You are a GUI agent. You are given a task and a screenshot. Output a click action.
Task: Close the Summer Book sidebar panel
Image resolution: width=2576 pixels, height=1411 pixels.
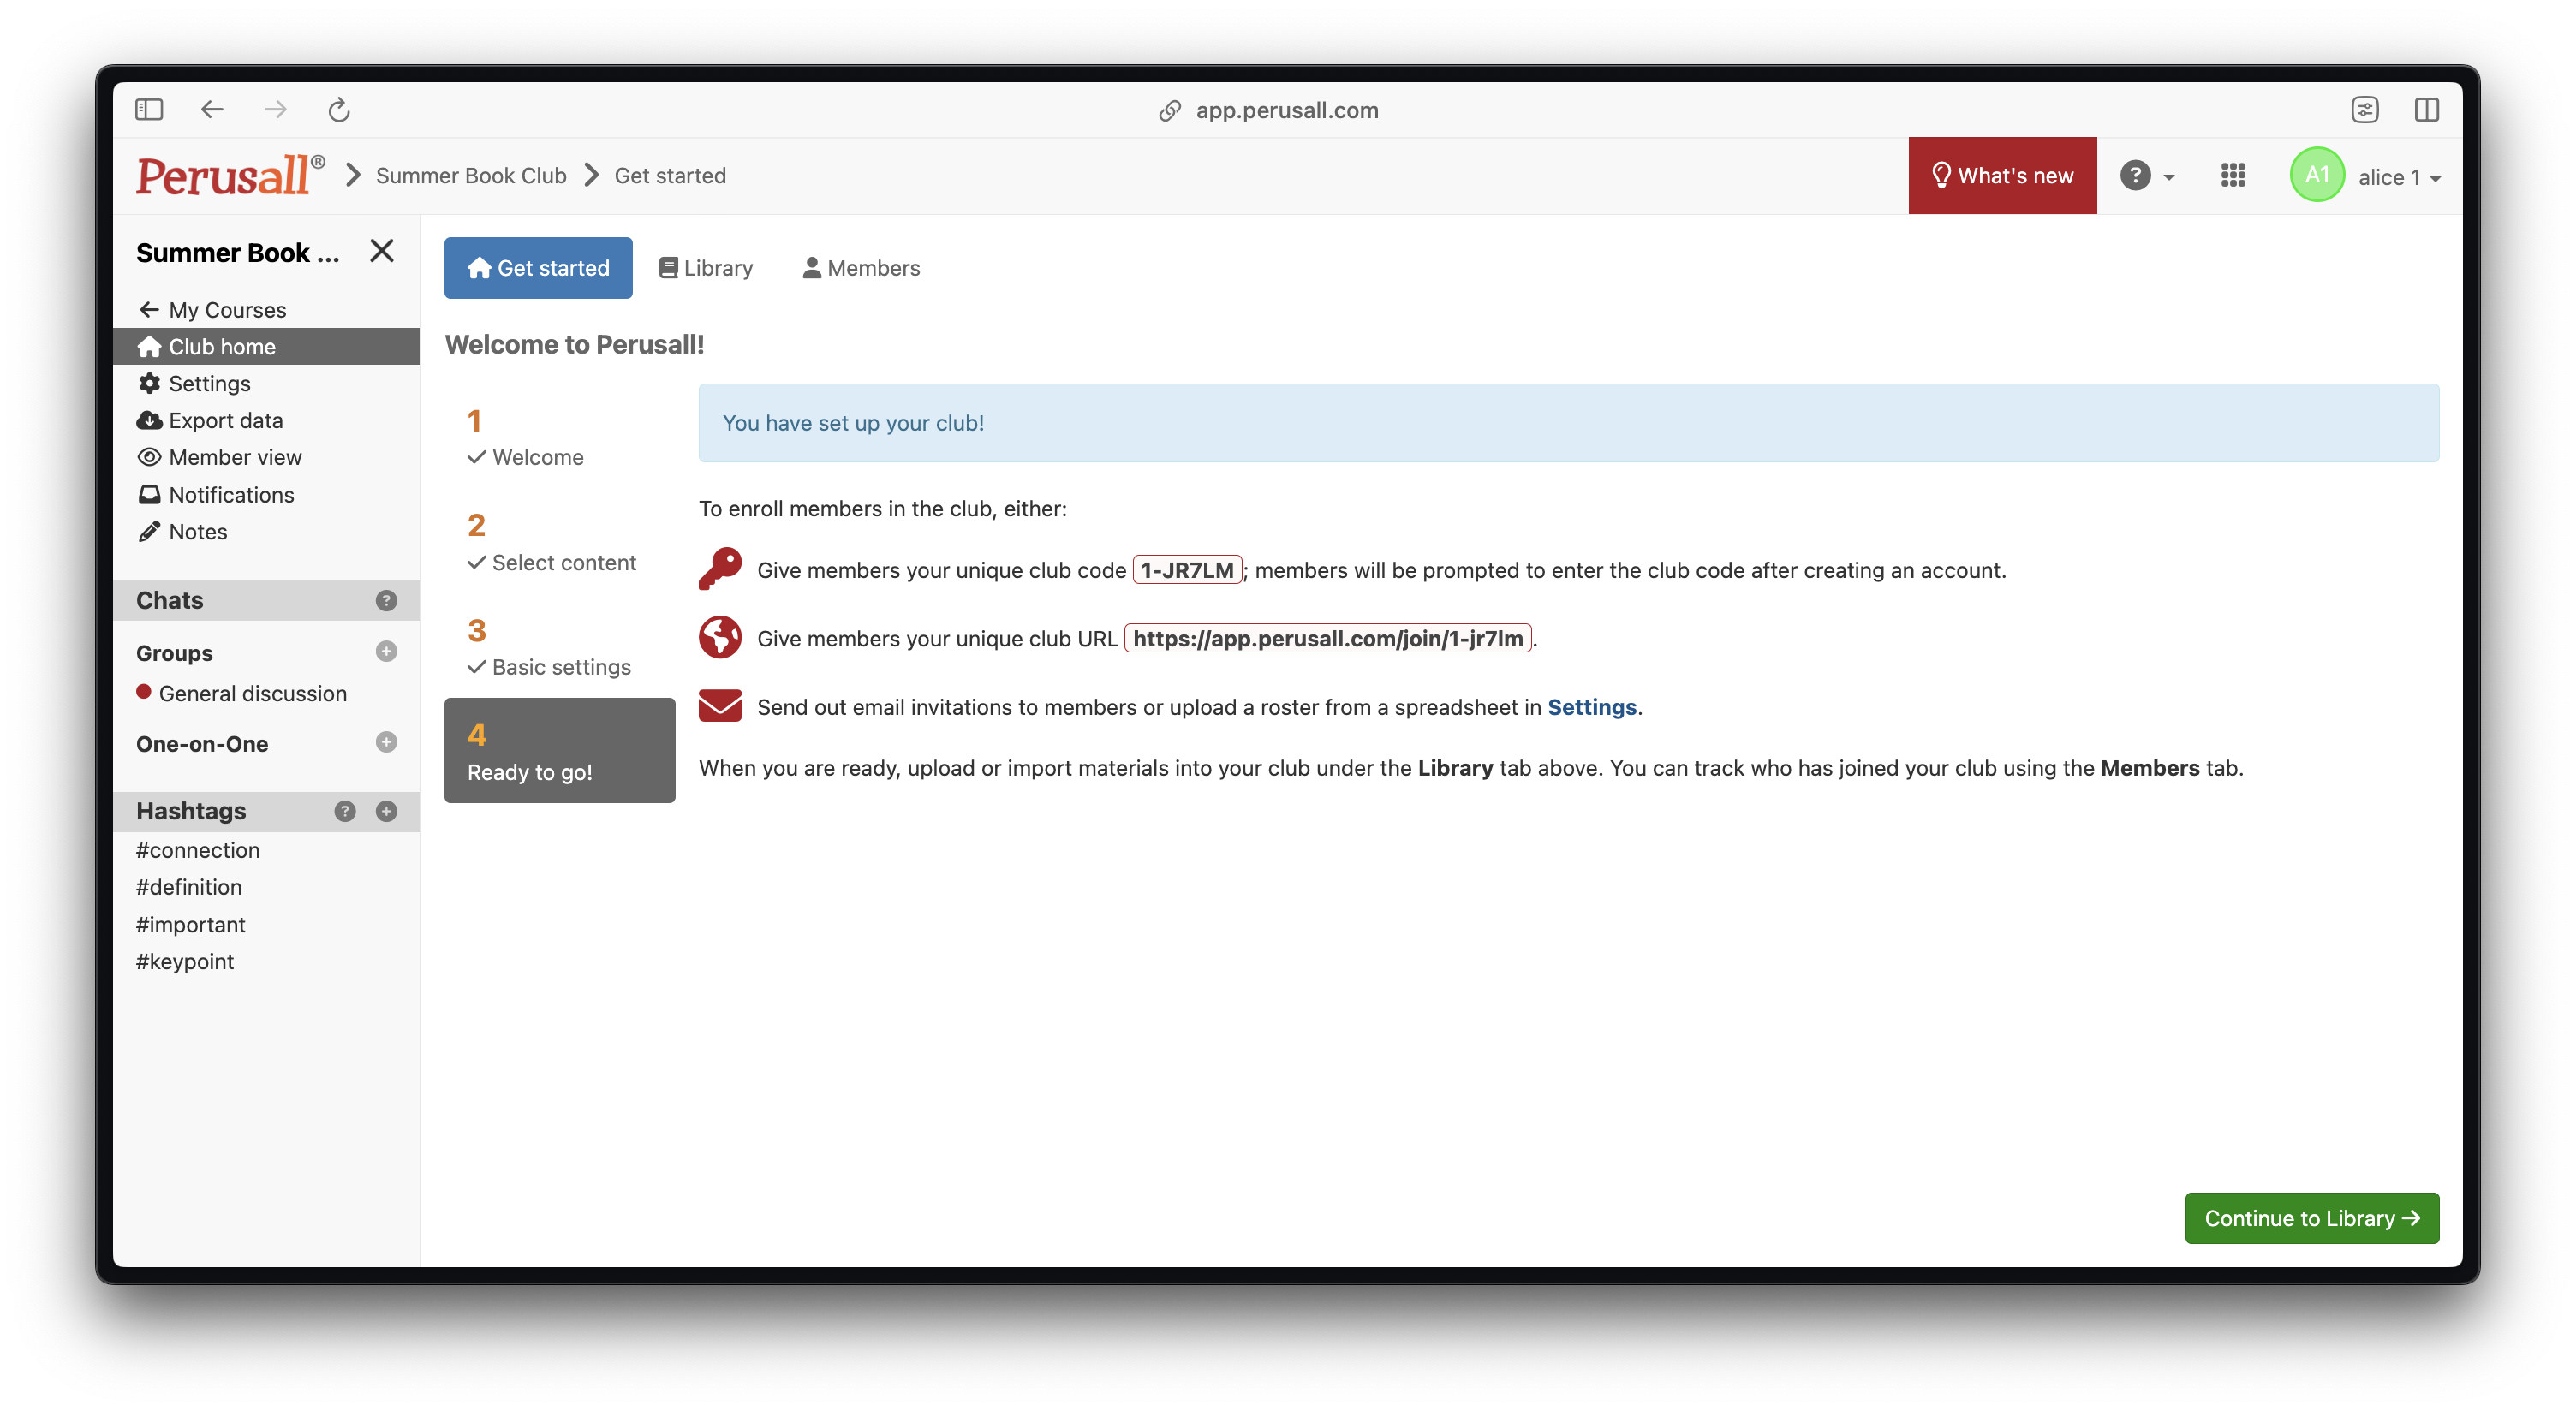click(382, 251)
